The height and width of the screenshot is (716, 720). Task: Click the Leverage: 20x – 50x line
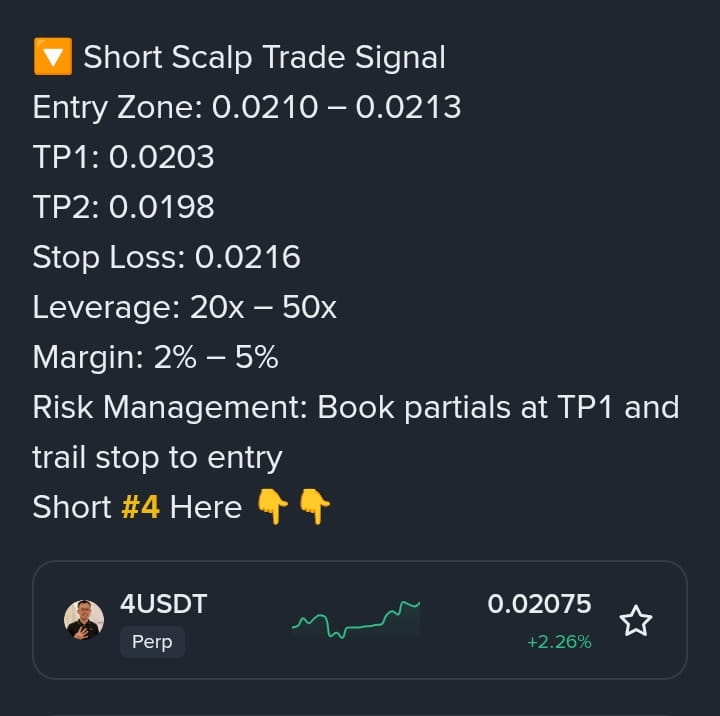pos(184,307)
